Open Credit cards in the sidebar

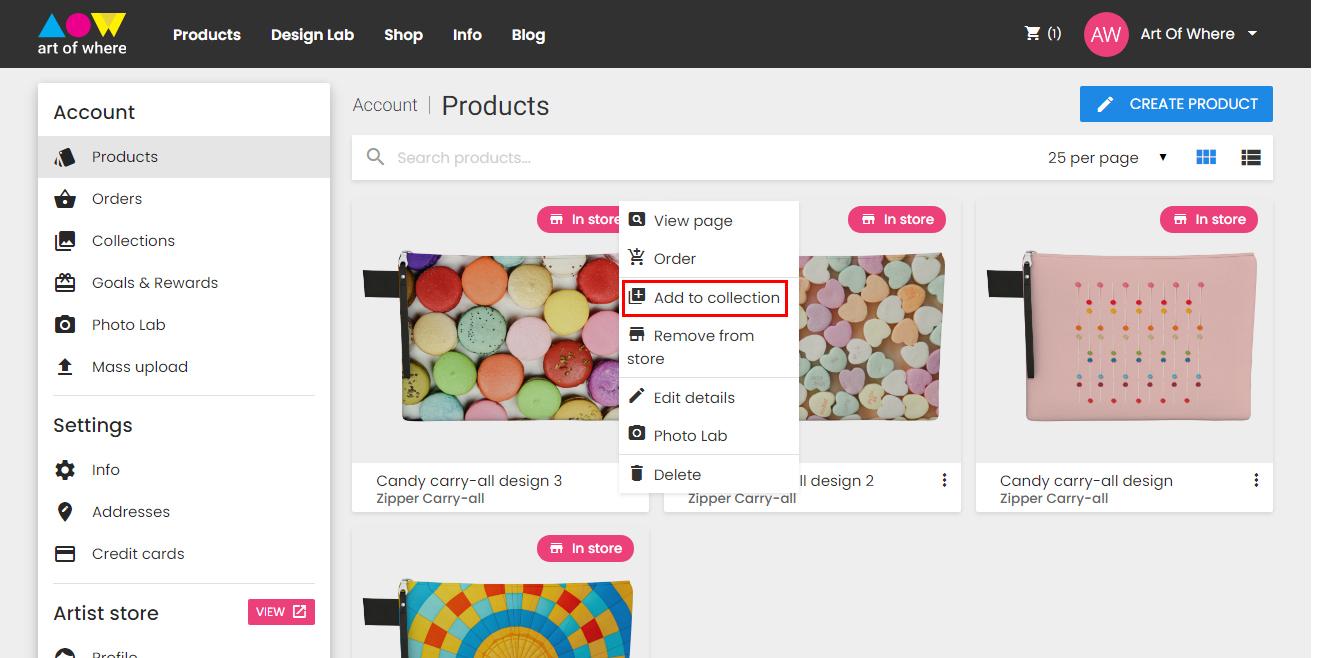coord(184,554)
